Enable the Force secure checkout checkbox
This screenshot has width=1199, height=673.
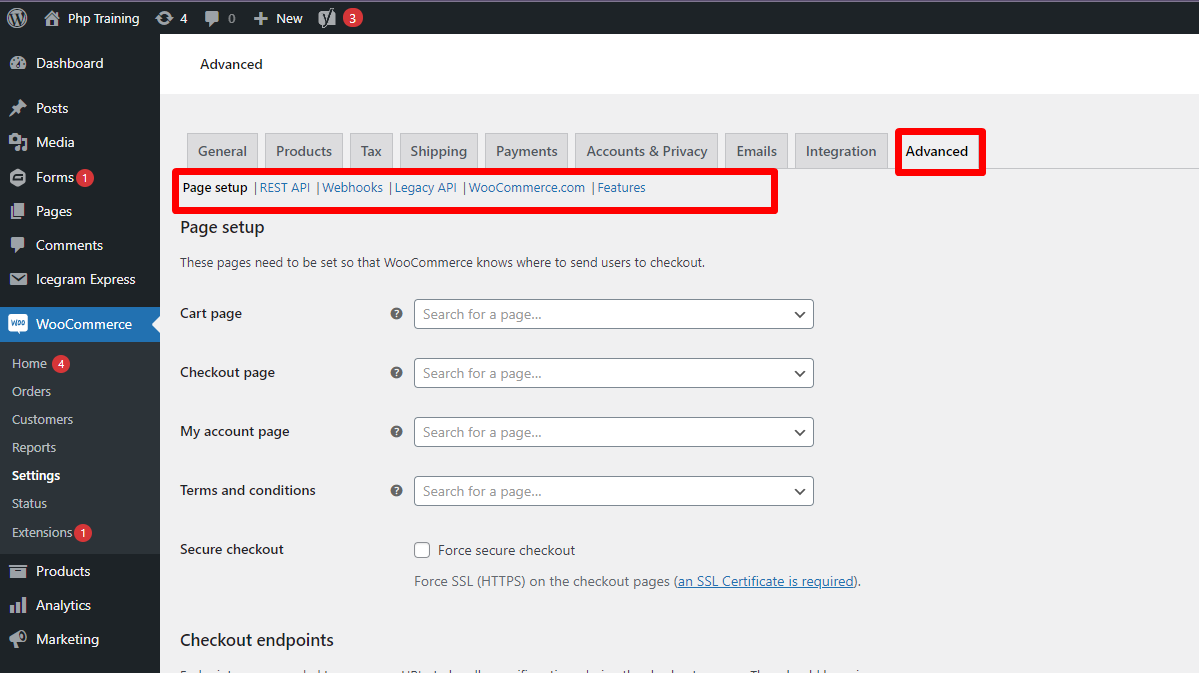tap(422, 550)
